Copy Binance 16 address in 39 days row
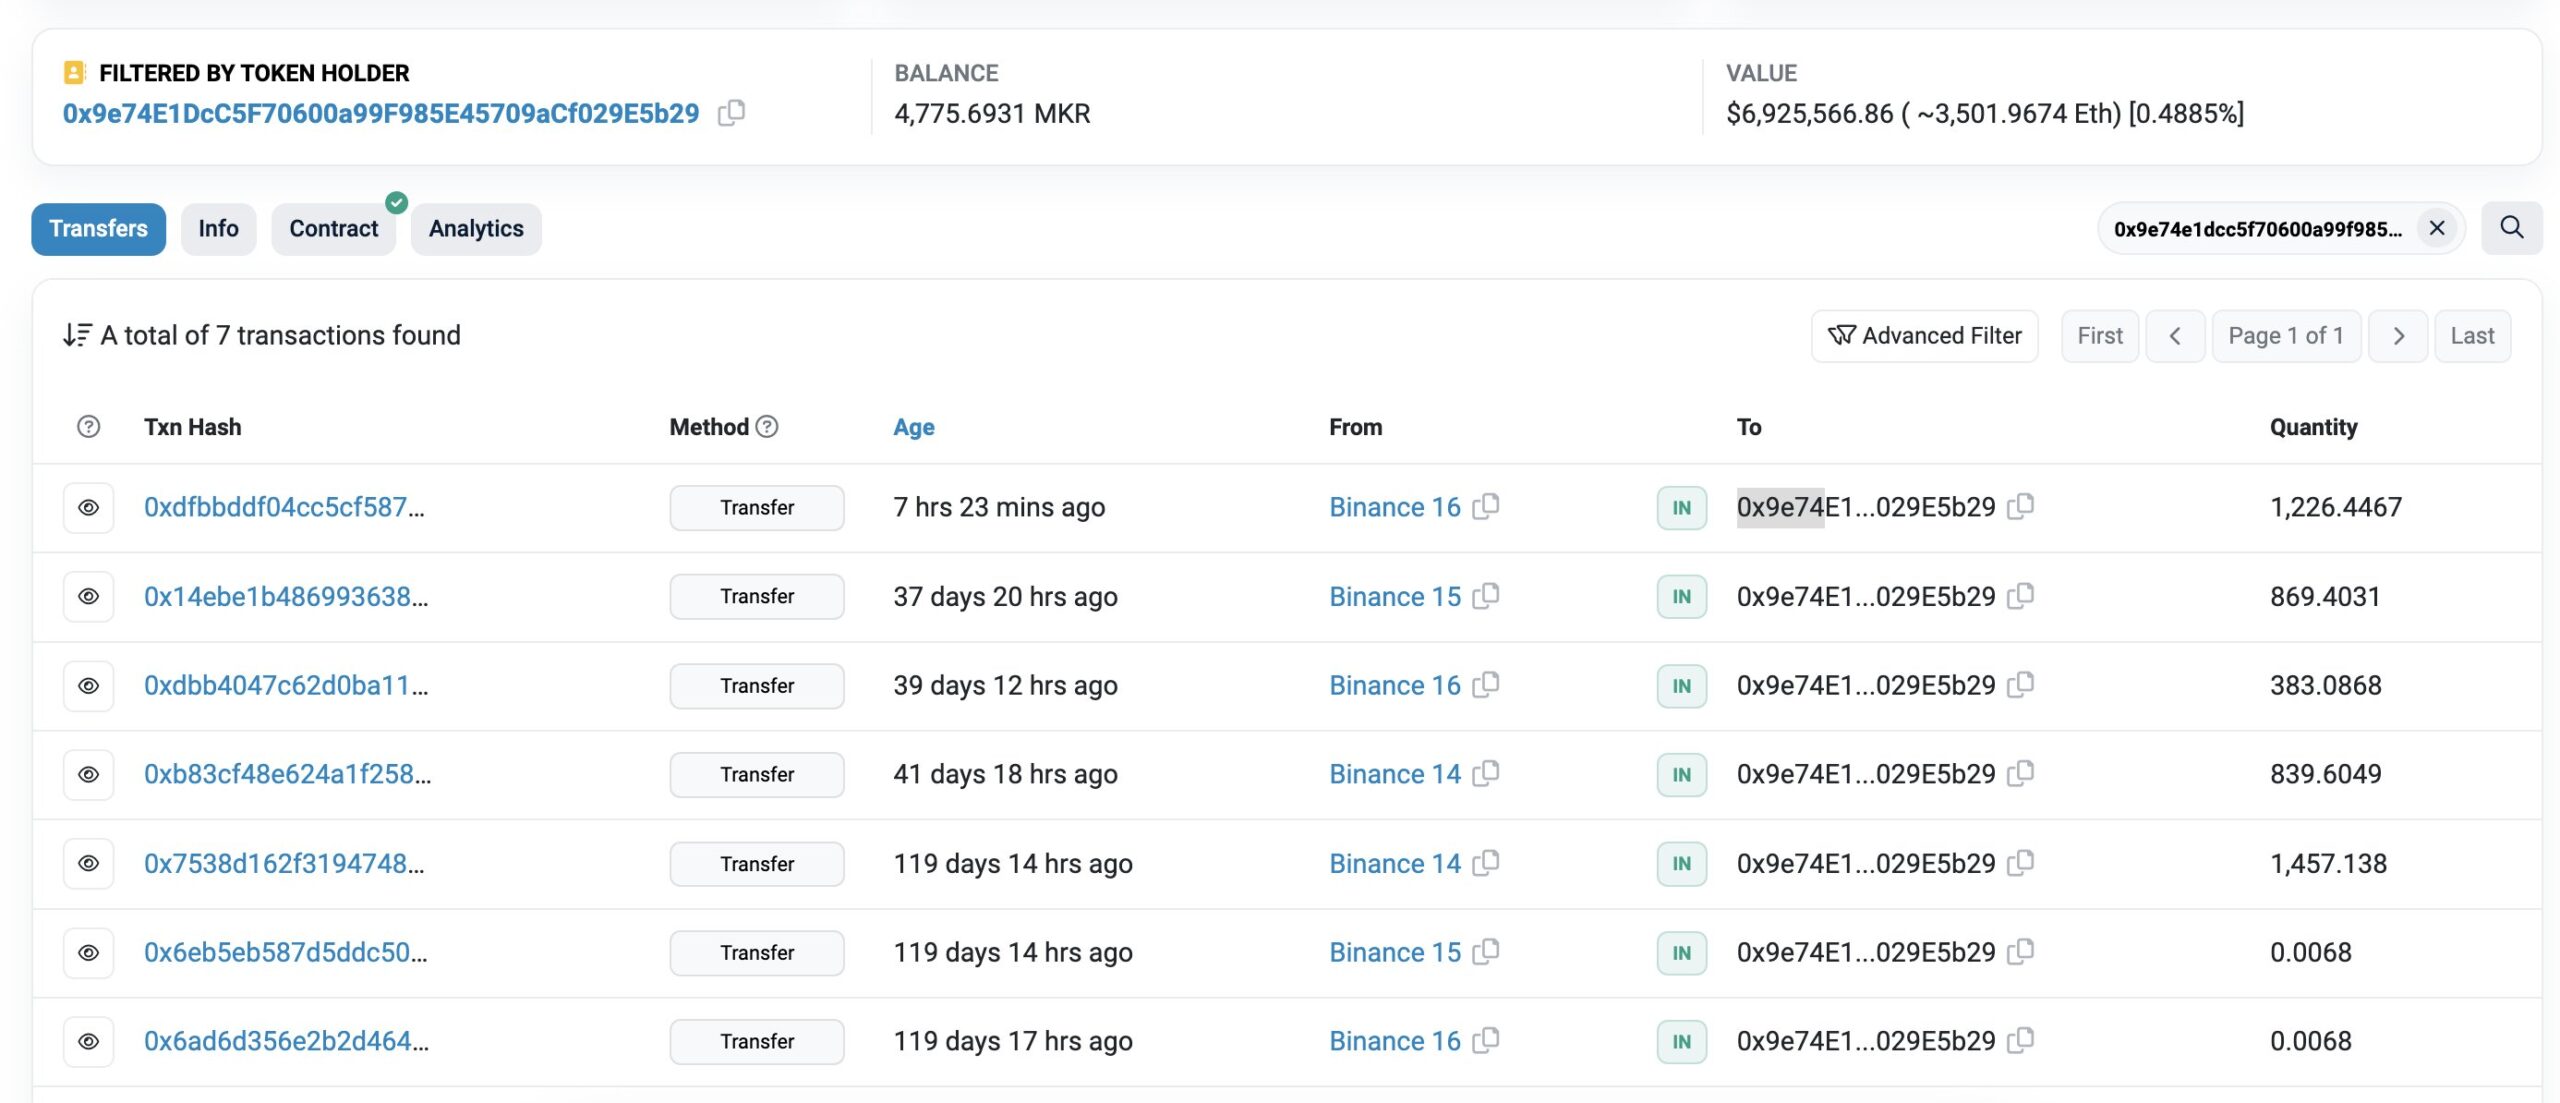Screen dimensions: 2560x1103 pyautogui.click(x=1486, y=685)
